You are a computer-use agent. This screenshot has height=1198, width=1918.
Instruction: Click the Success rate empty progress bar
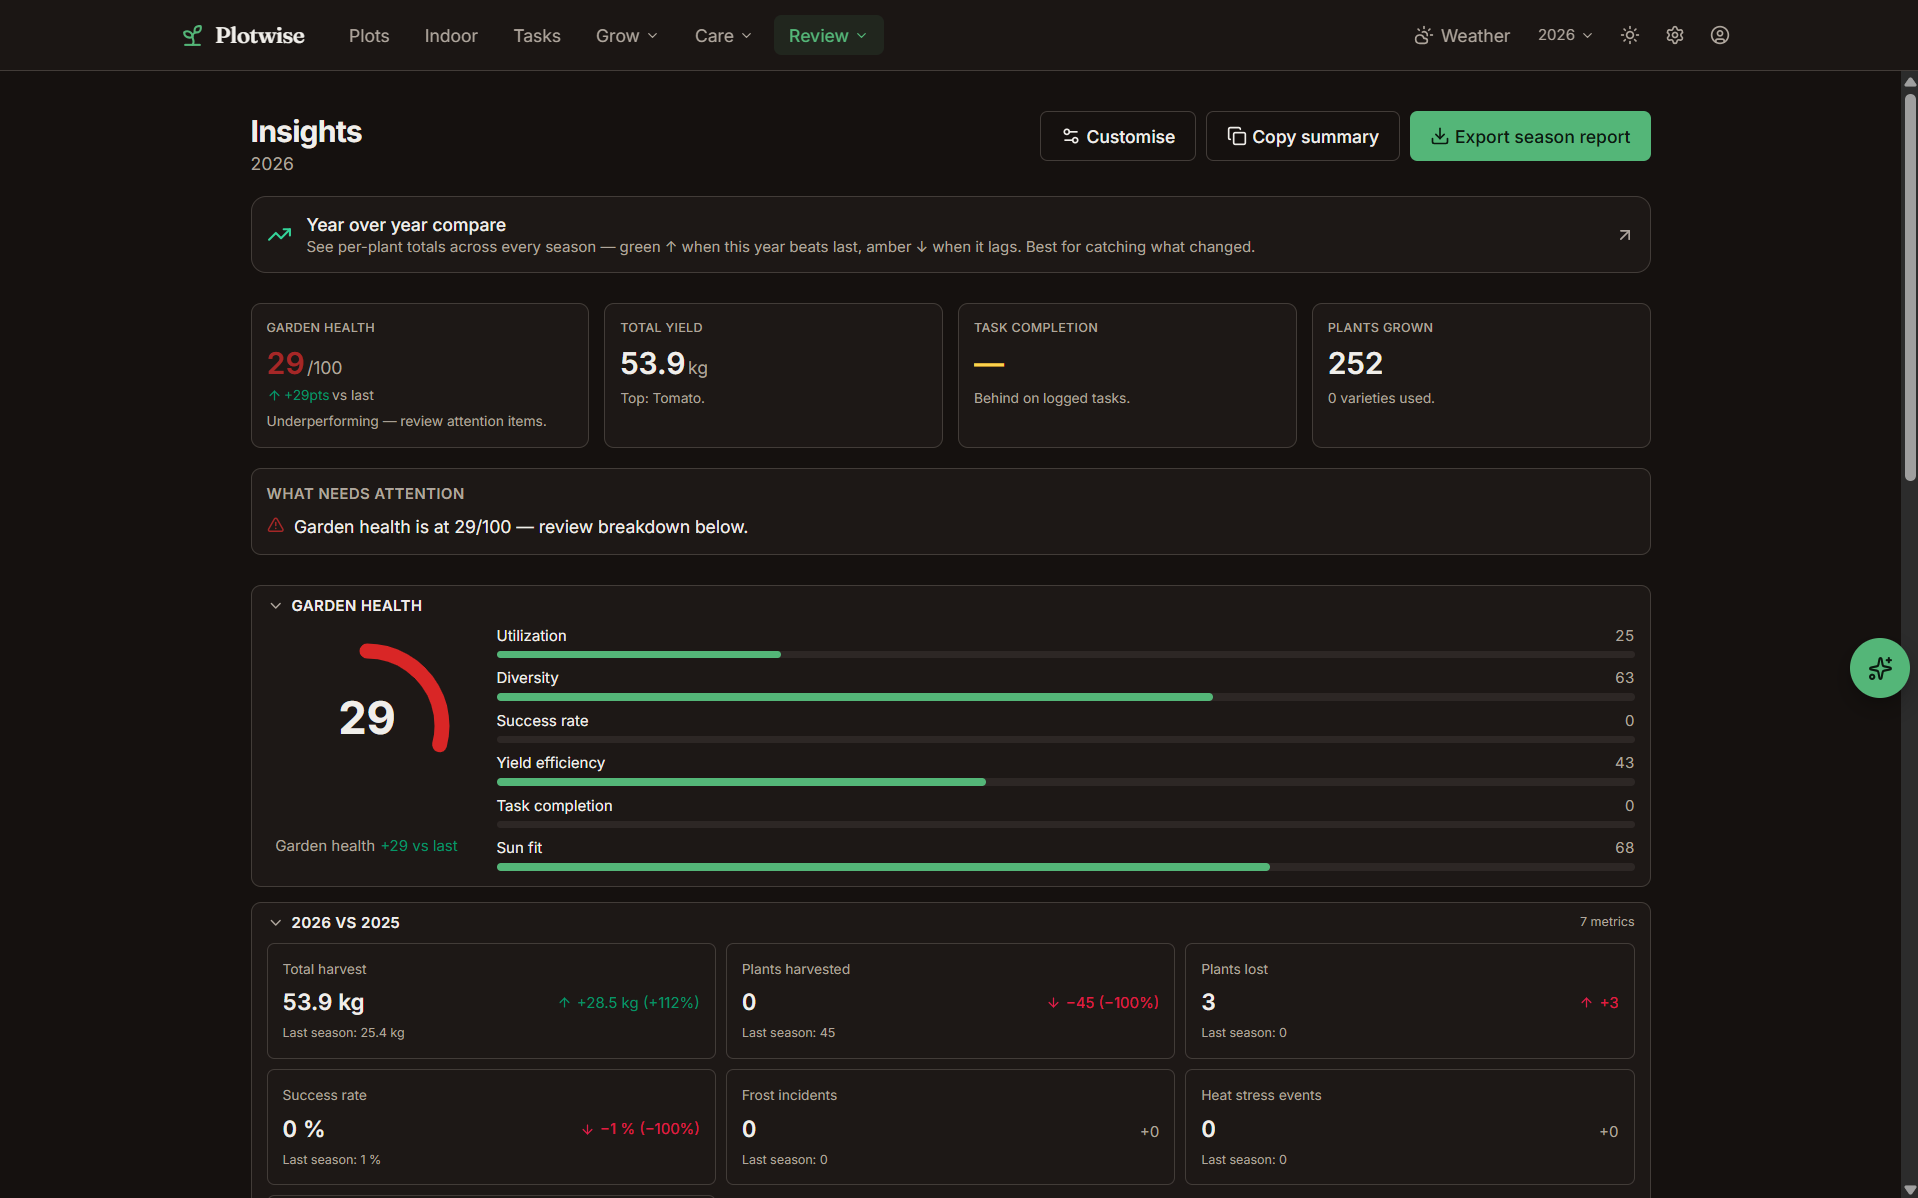pyautogui.click(x=1065, y=740)
